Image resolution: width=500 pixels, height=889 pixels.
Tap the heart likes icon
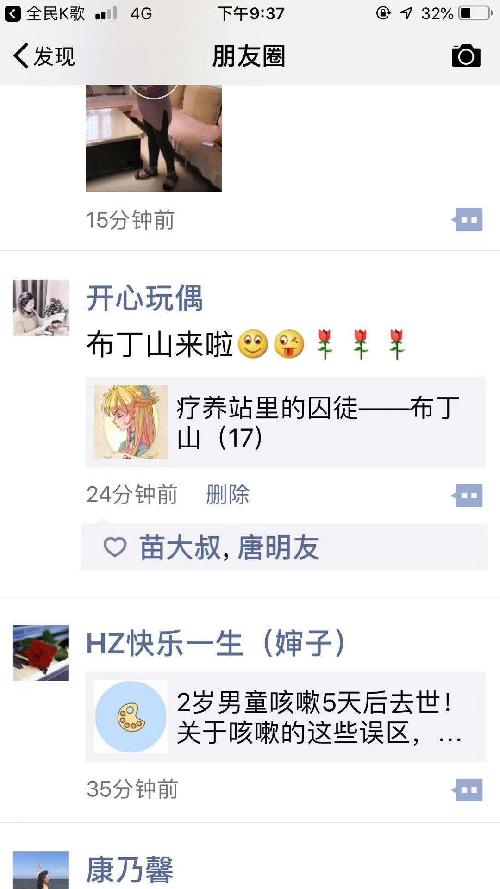115,547
